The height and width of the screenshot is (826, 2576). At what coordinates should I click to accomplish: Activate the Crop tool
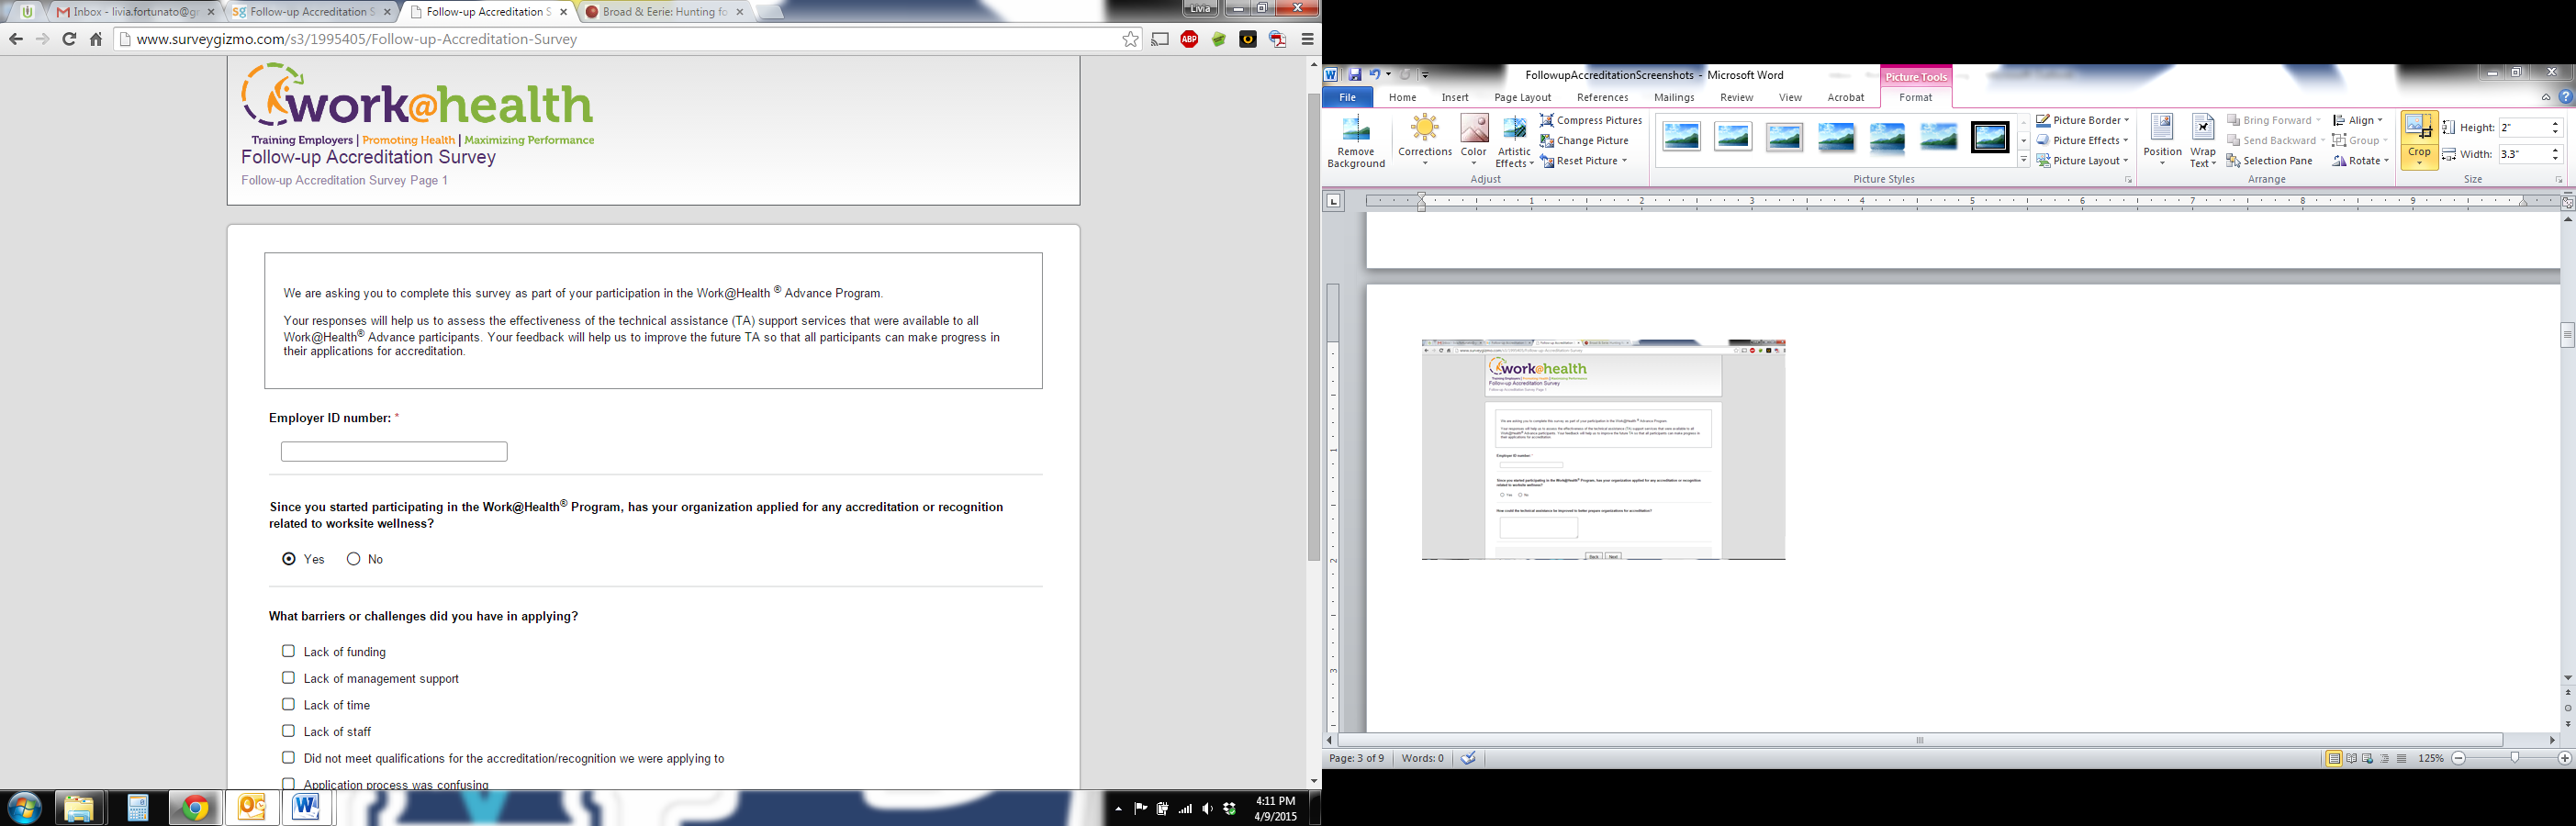click(x=2419, y=141)
